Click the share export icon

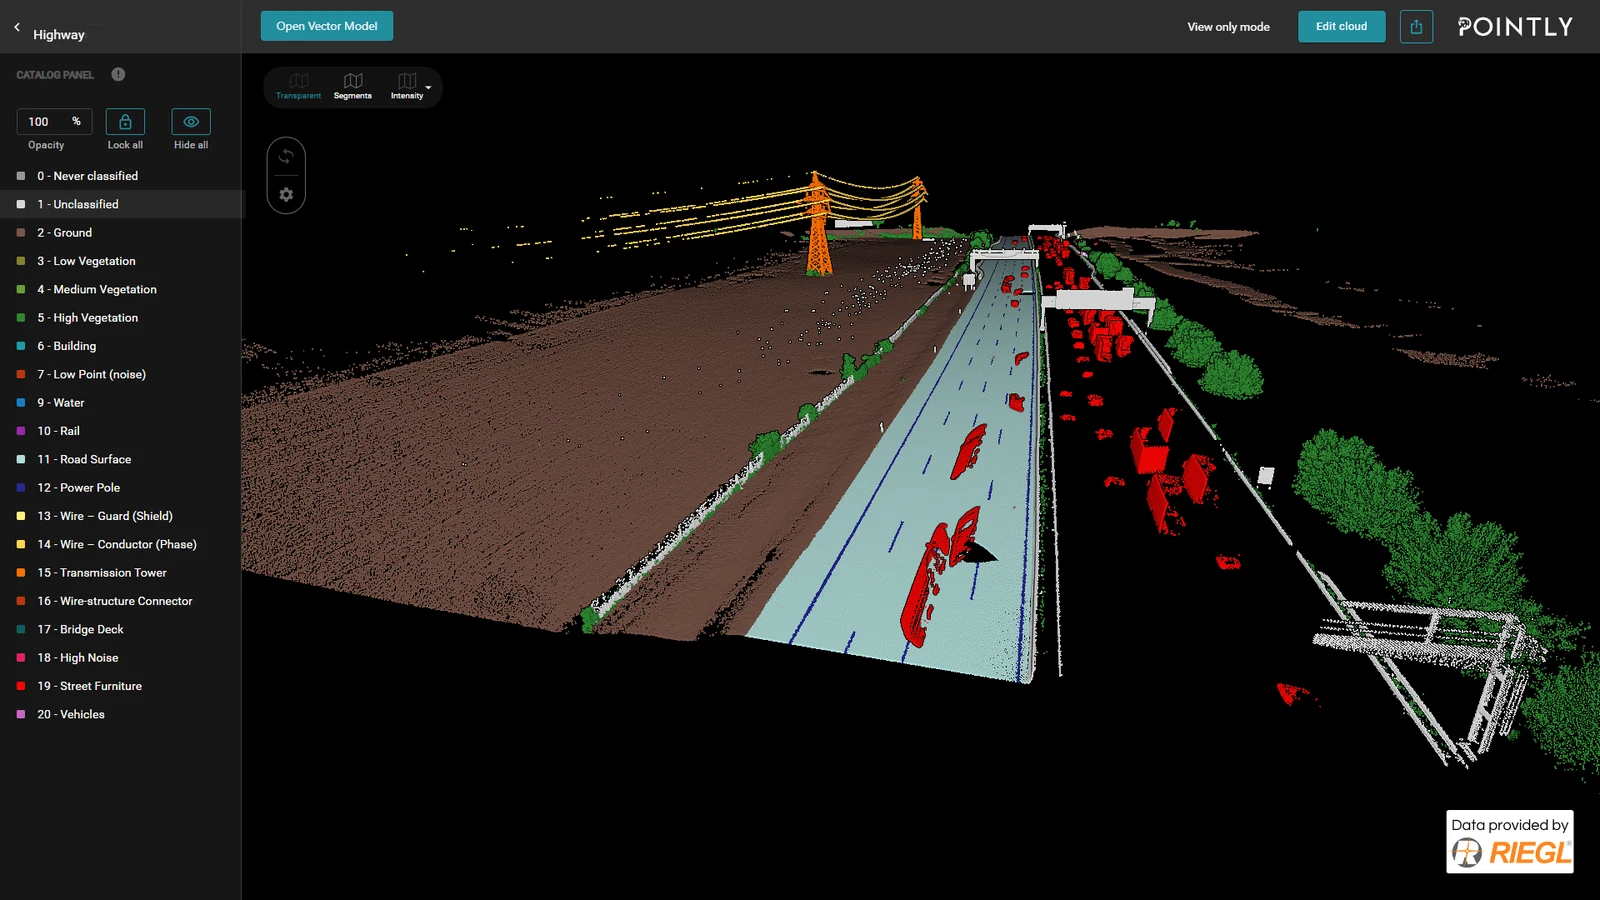point(1416,27)
